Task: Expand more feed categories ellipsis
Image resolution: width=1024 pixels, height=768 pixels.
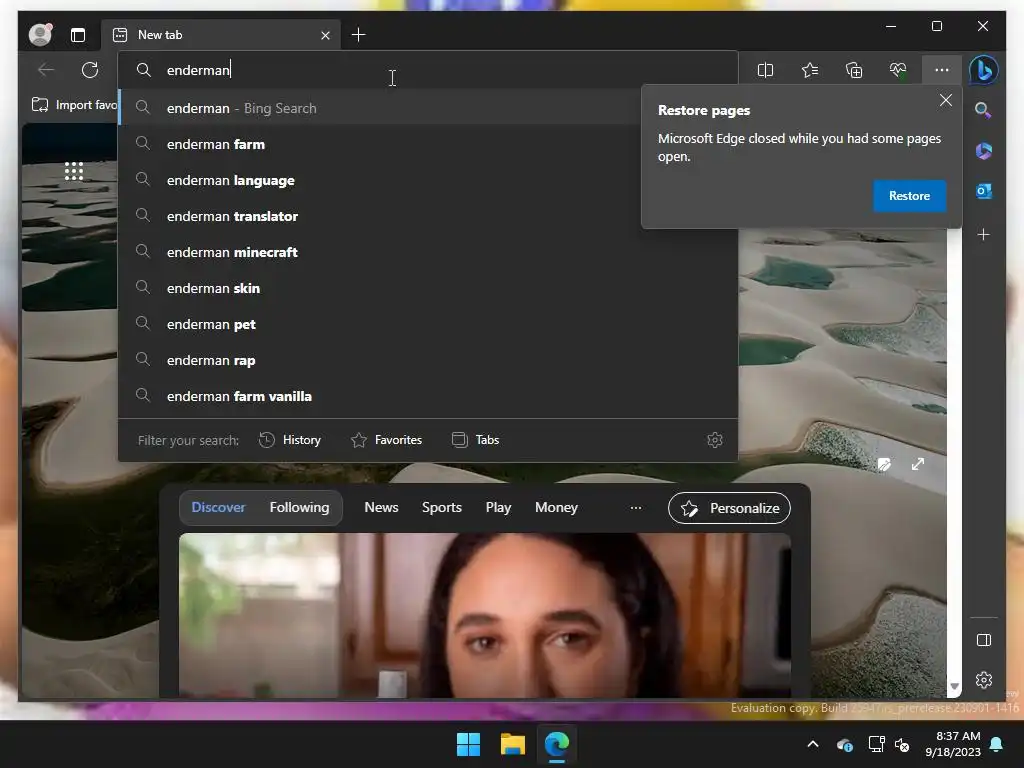Action: click(x=635, y=507)
